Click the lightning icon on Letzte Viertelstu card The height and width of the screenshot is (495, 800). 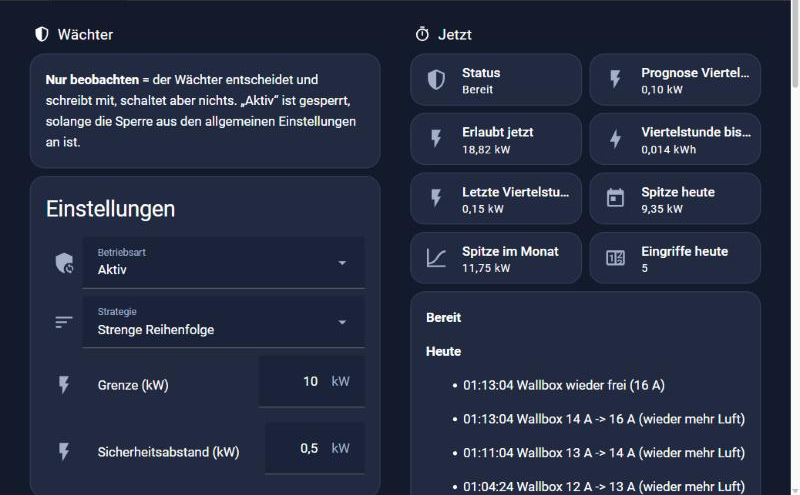pyautogui.click(x=436, y=198)
